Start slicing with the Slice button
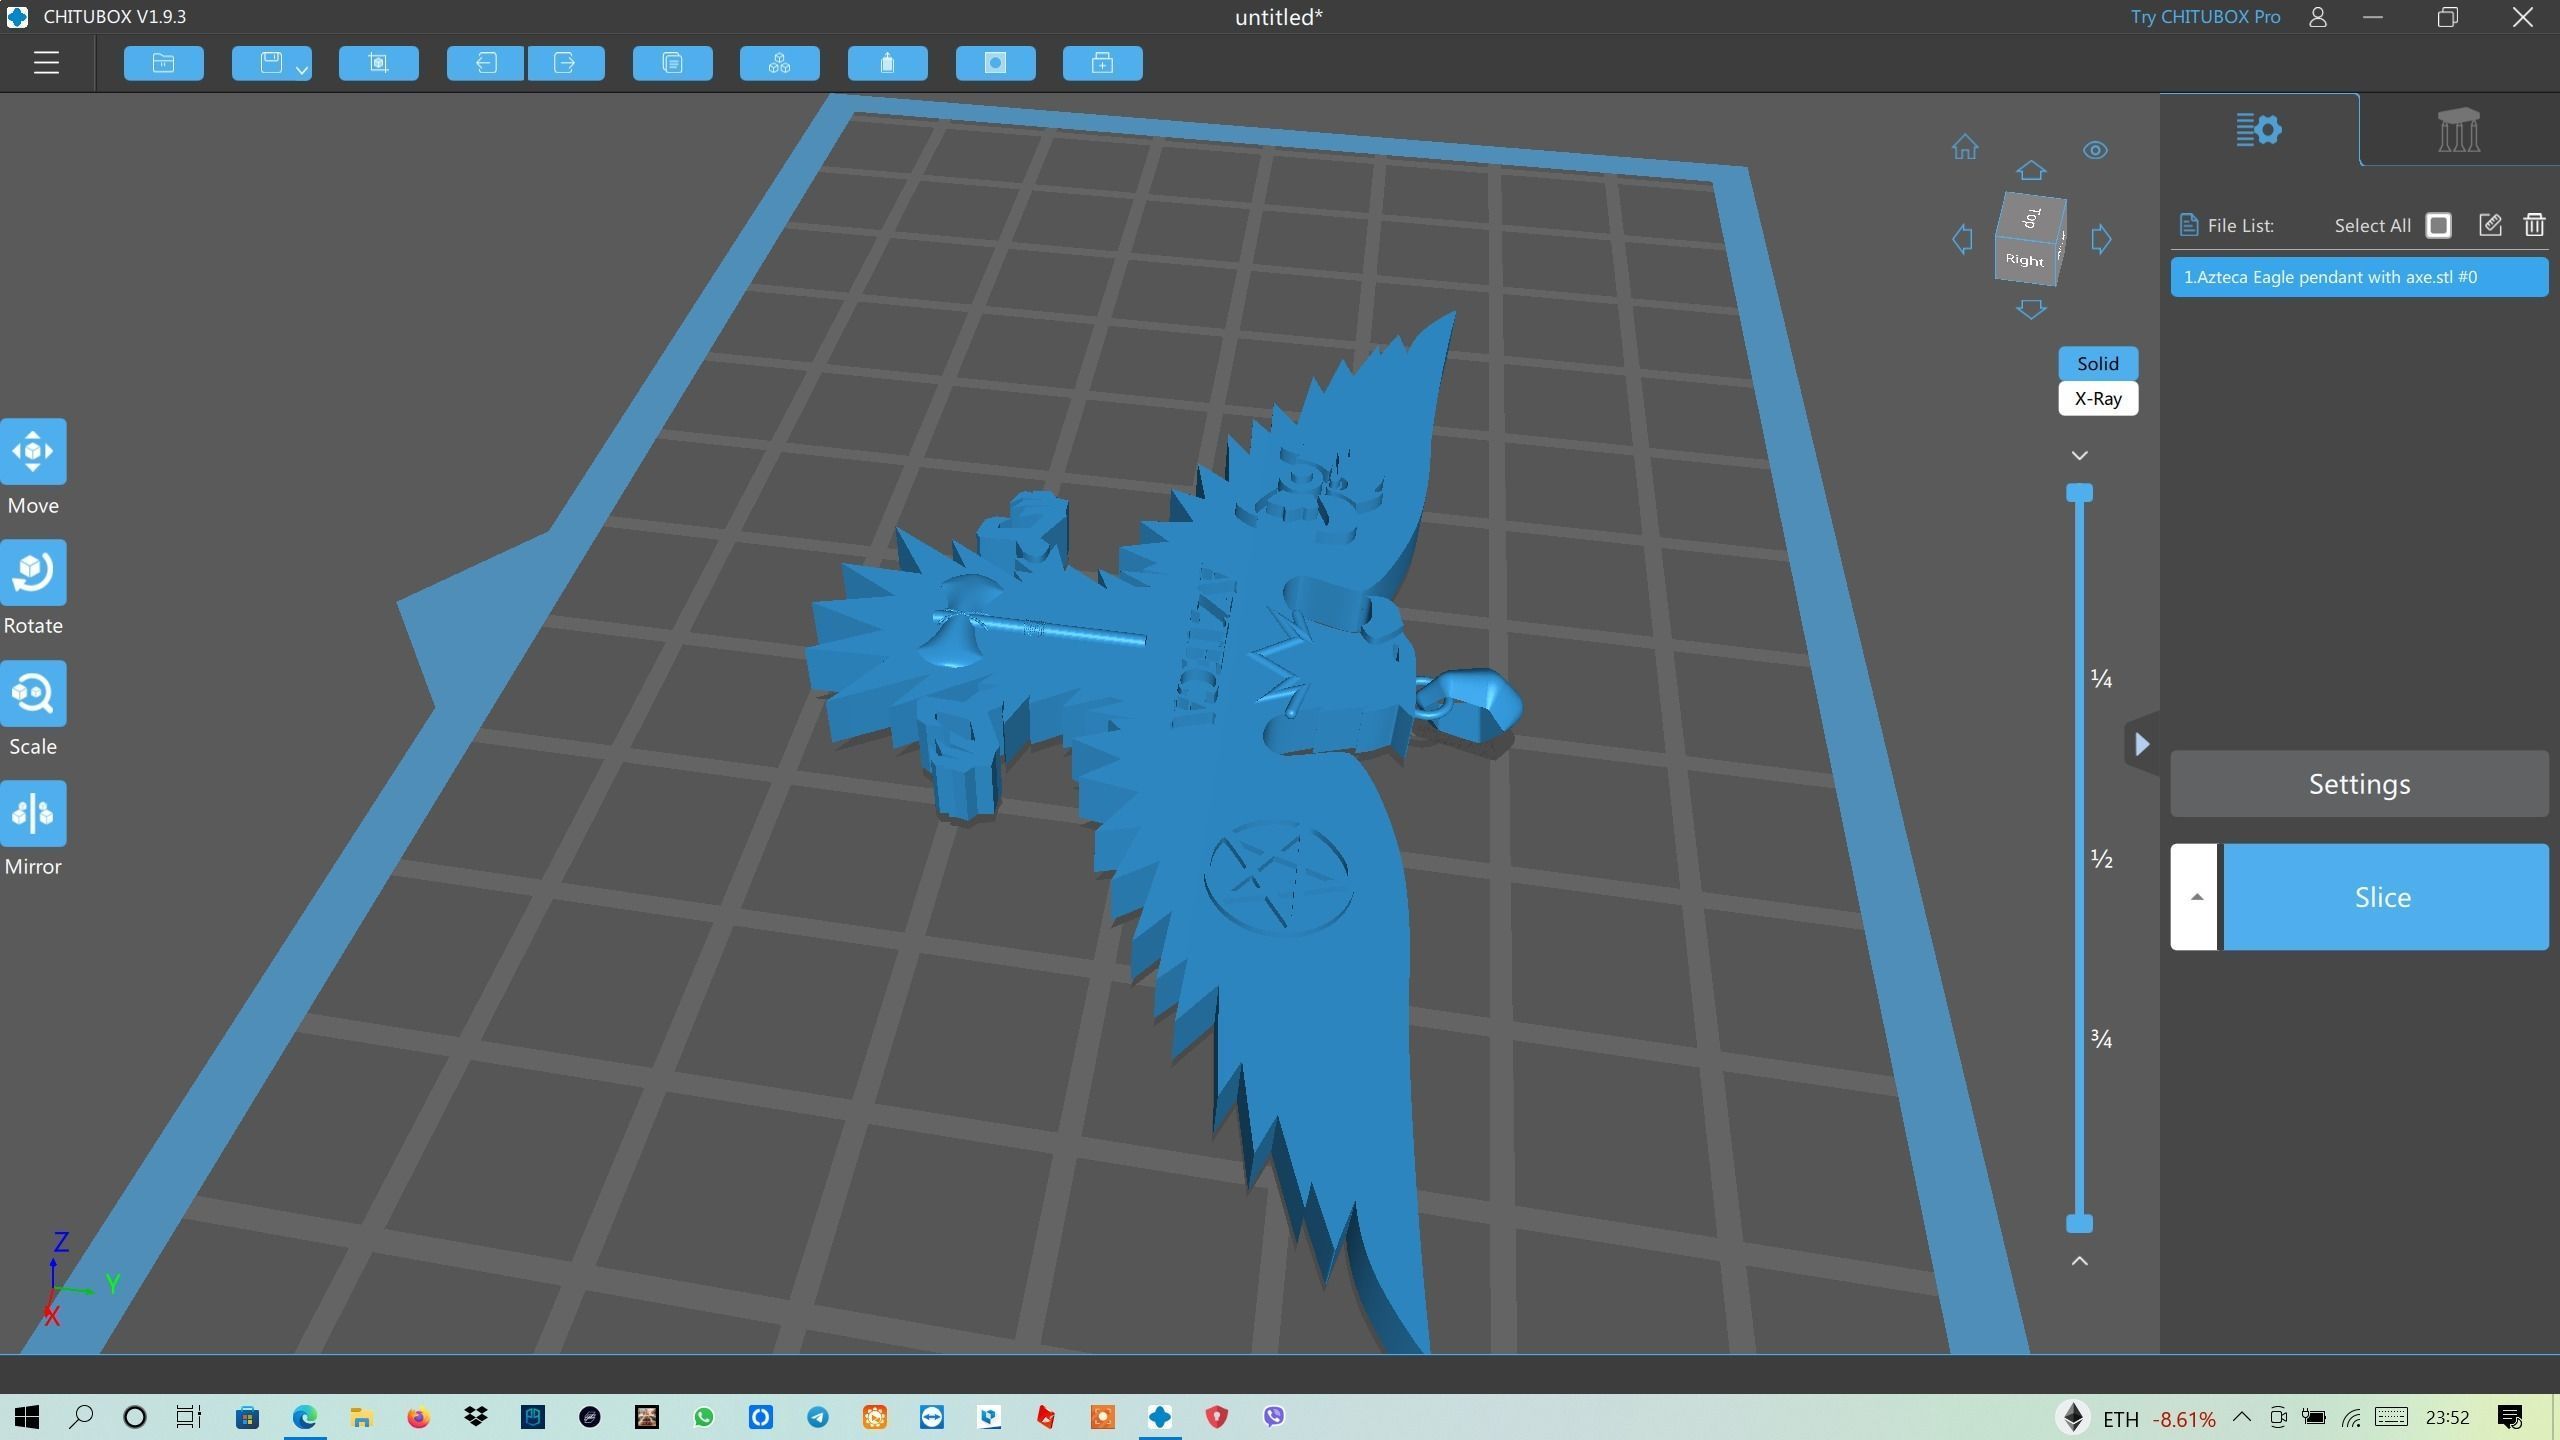 click(x=2381, y=897)
